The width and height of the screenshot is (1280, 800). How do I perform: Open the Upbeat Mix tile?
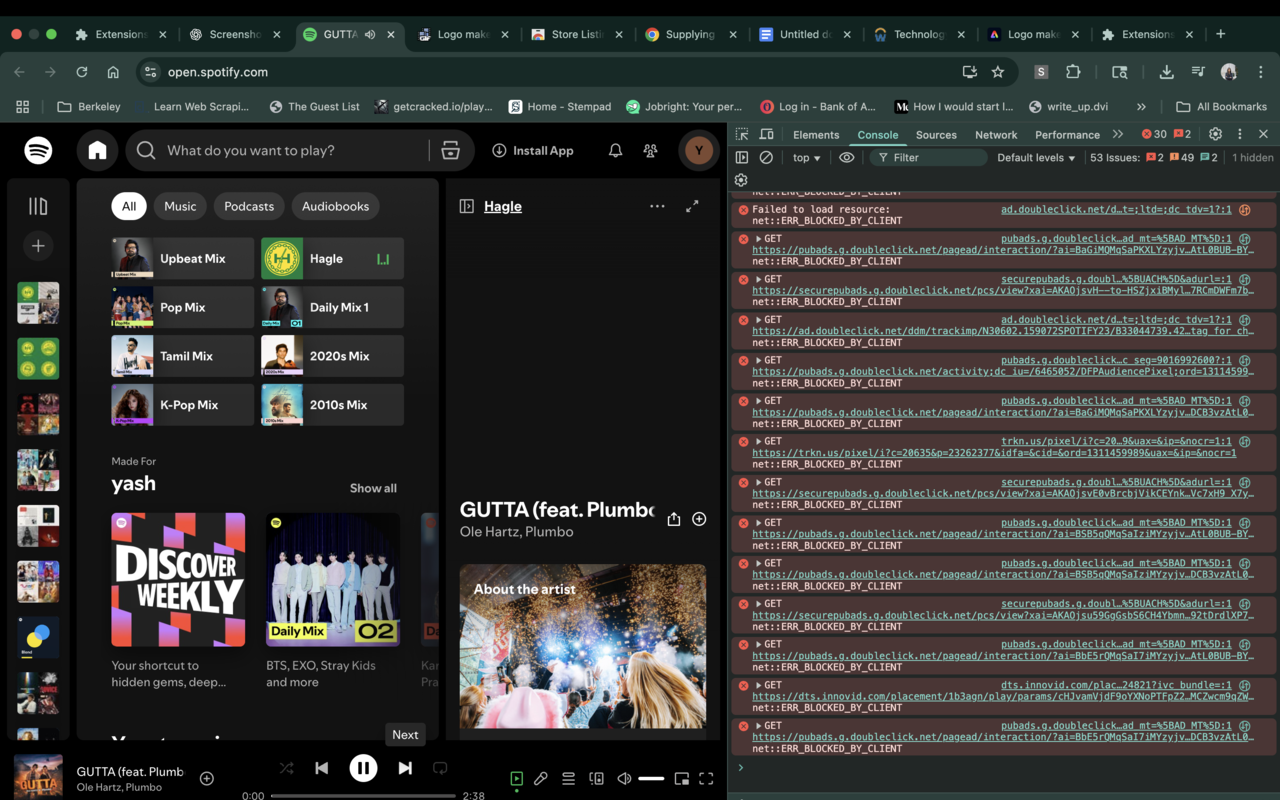click(x=183, y=258)
